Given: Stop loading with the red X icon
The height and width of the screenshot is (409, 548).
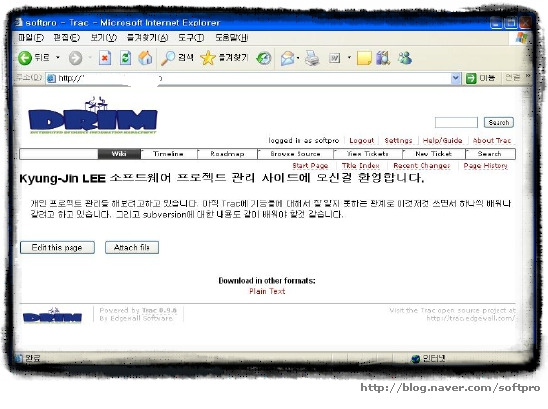Looking at the screenshot, I should (104, 58).
